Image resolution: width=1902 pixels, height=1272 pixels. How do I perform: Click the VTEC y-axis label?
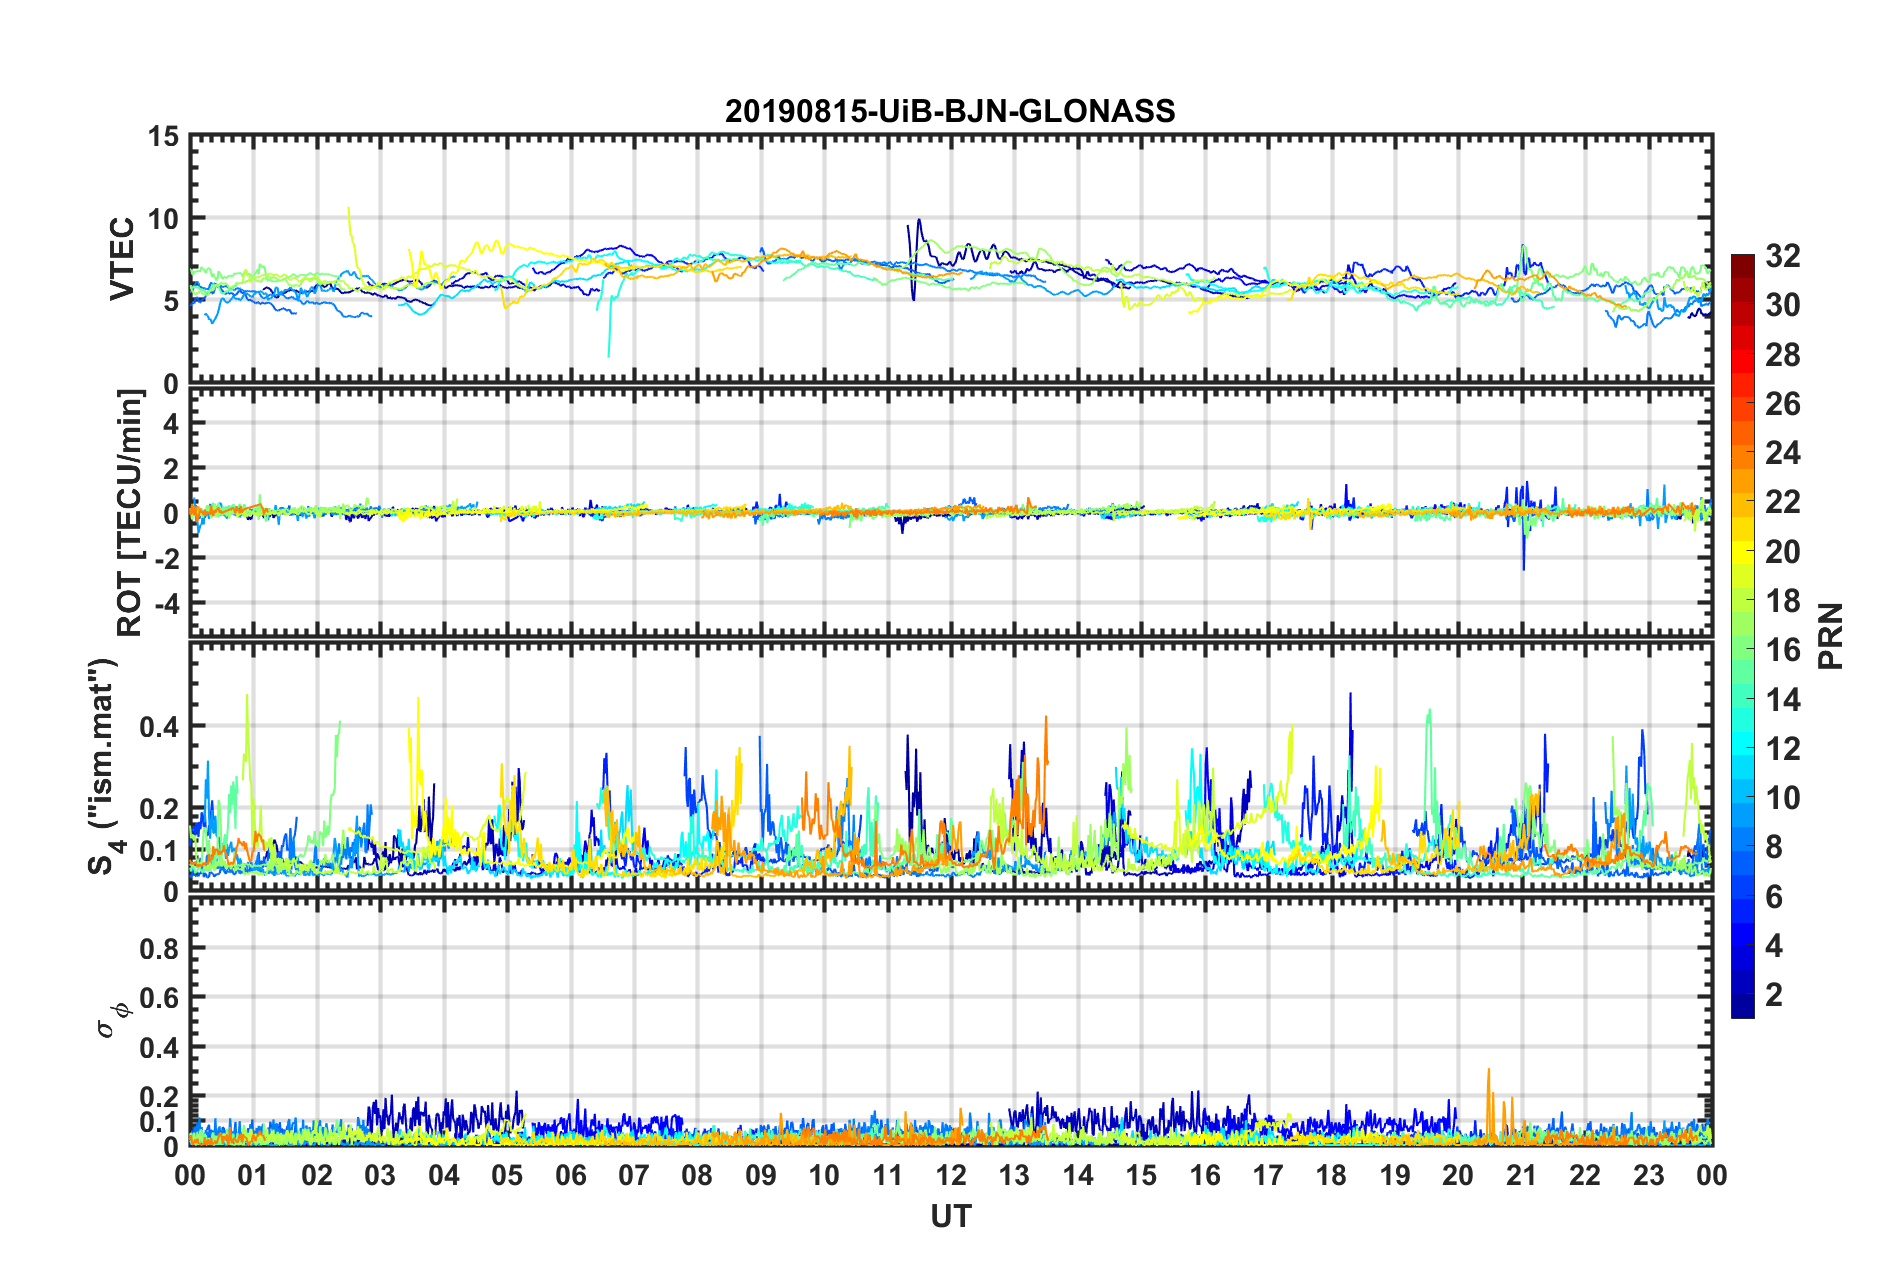122,259
